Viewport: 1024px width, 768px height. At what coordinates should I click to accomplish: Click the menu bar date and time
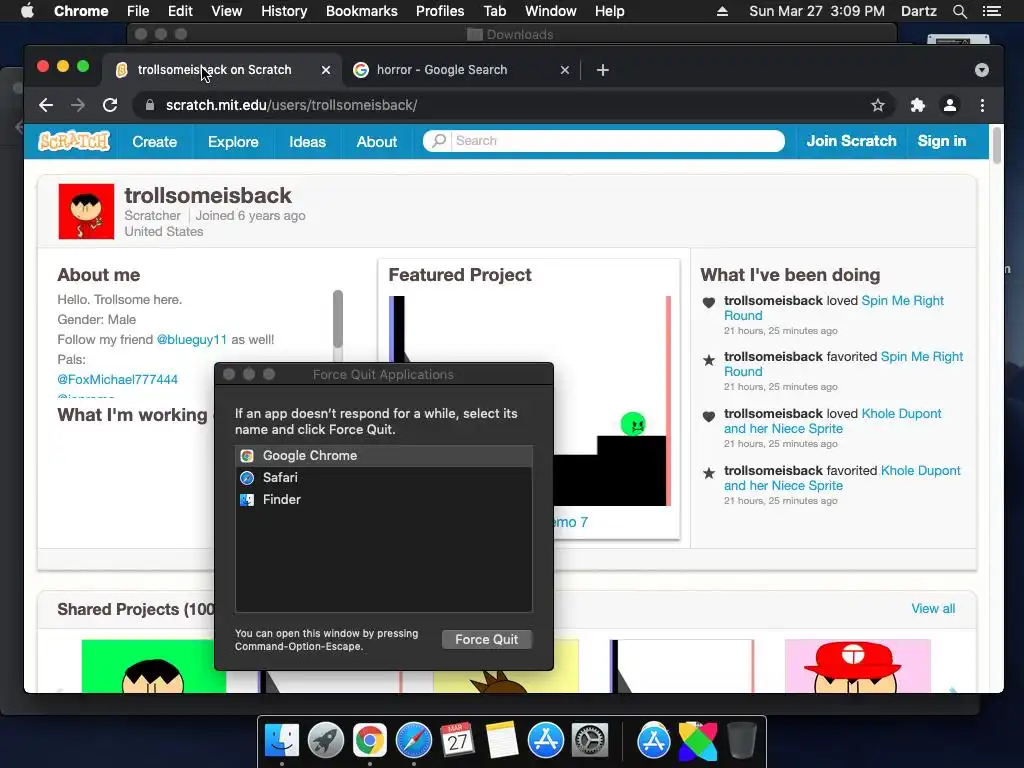click(x=816, y=11)
